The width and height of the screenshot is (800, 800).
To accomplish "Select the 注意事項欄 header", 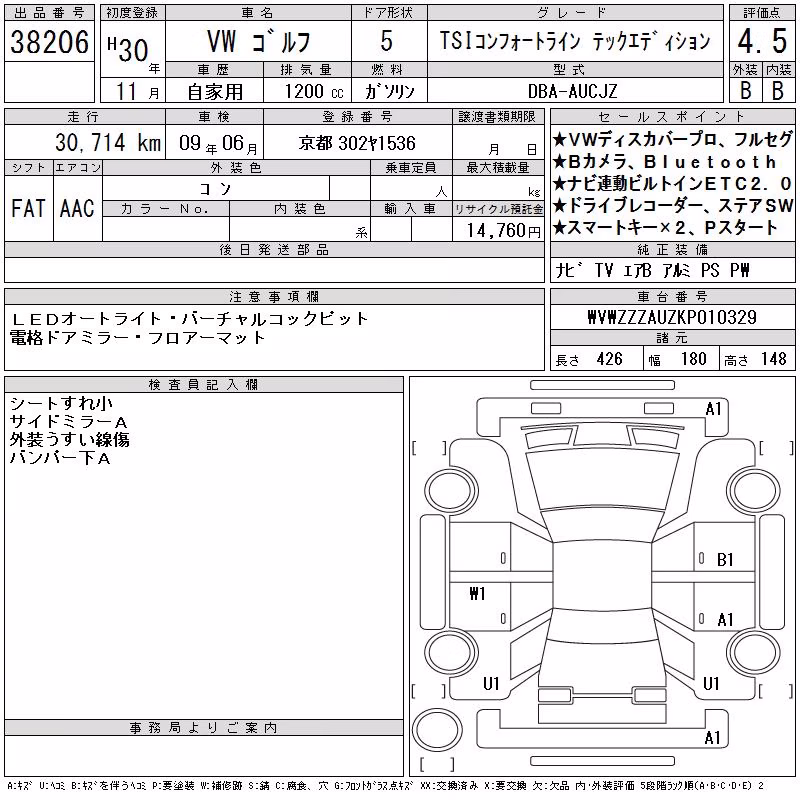I will pyautogui.click(x=274, y=296).
